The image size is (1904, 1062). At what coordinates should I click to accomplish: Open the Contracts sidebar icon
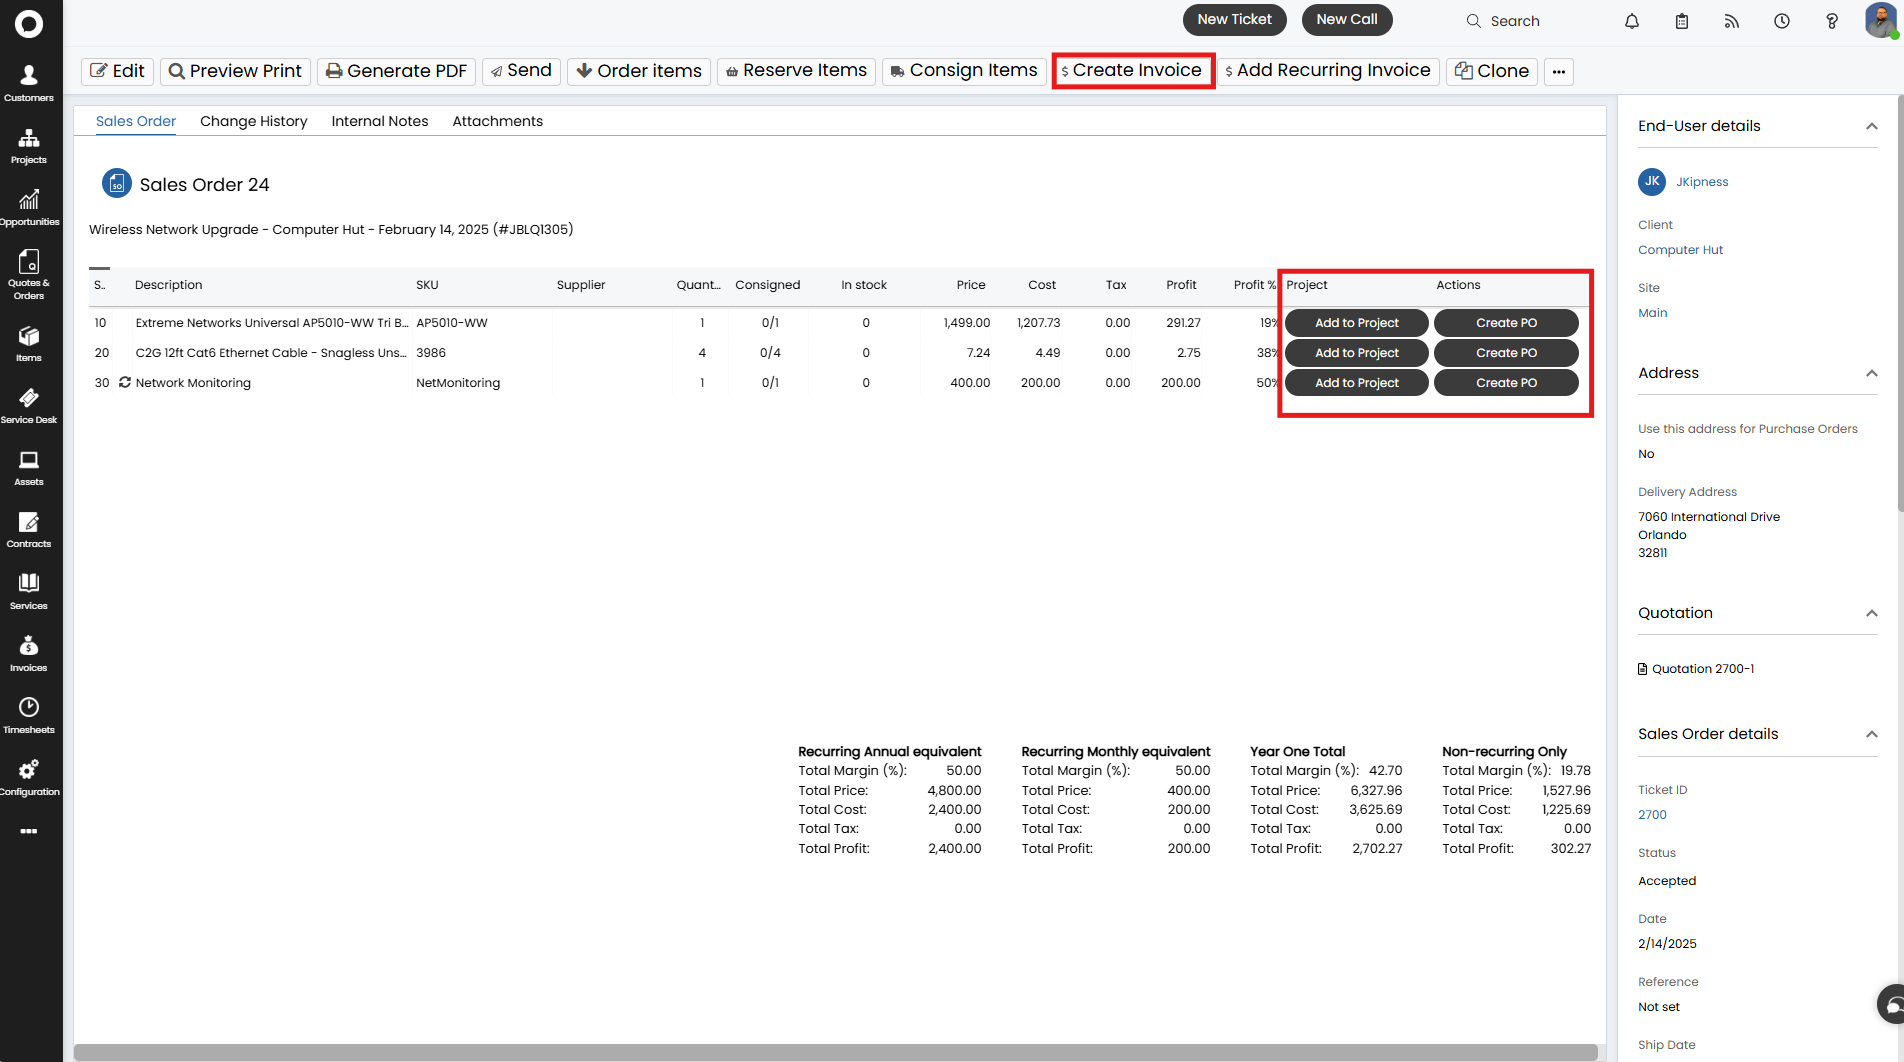pyautogui.click(x=29, y=530)
